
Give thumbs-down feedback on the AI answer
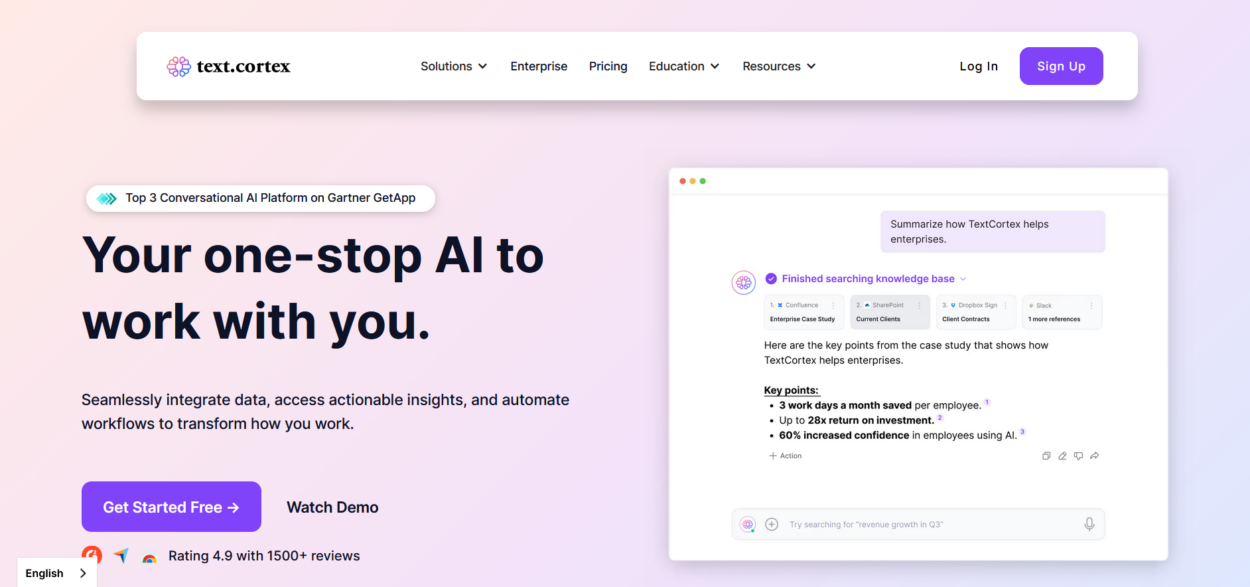point(1078,455)
